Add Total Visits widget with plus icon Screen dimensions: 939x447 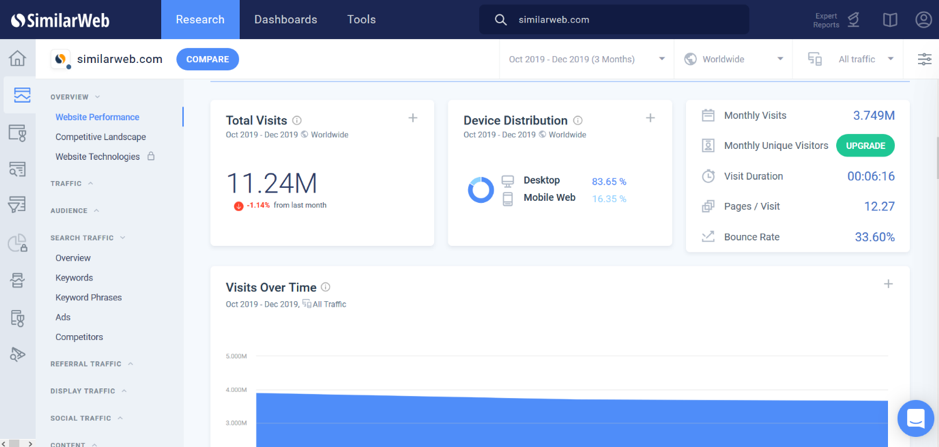pos(413,118)
